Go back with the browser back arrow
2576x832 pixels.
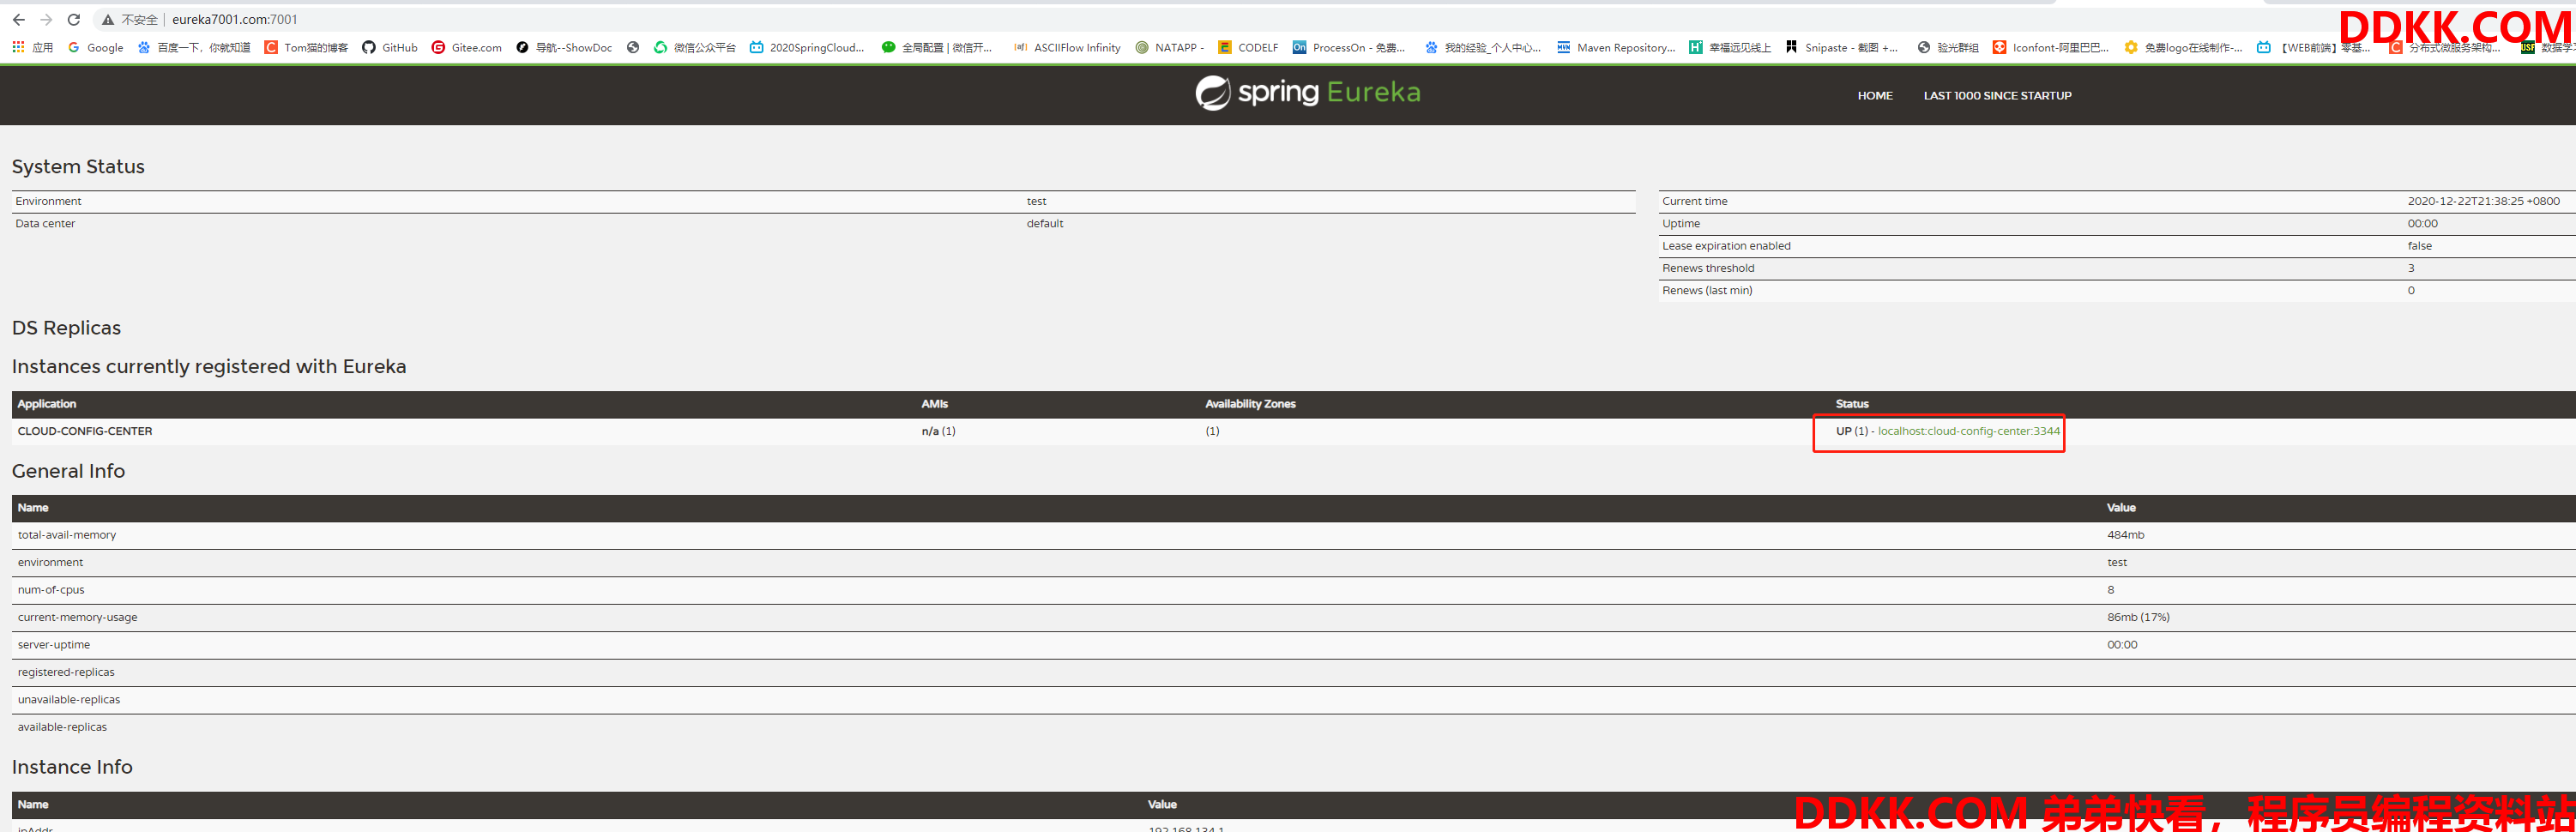pyautogui.click(x=18, y=19)
